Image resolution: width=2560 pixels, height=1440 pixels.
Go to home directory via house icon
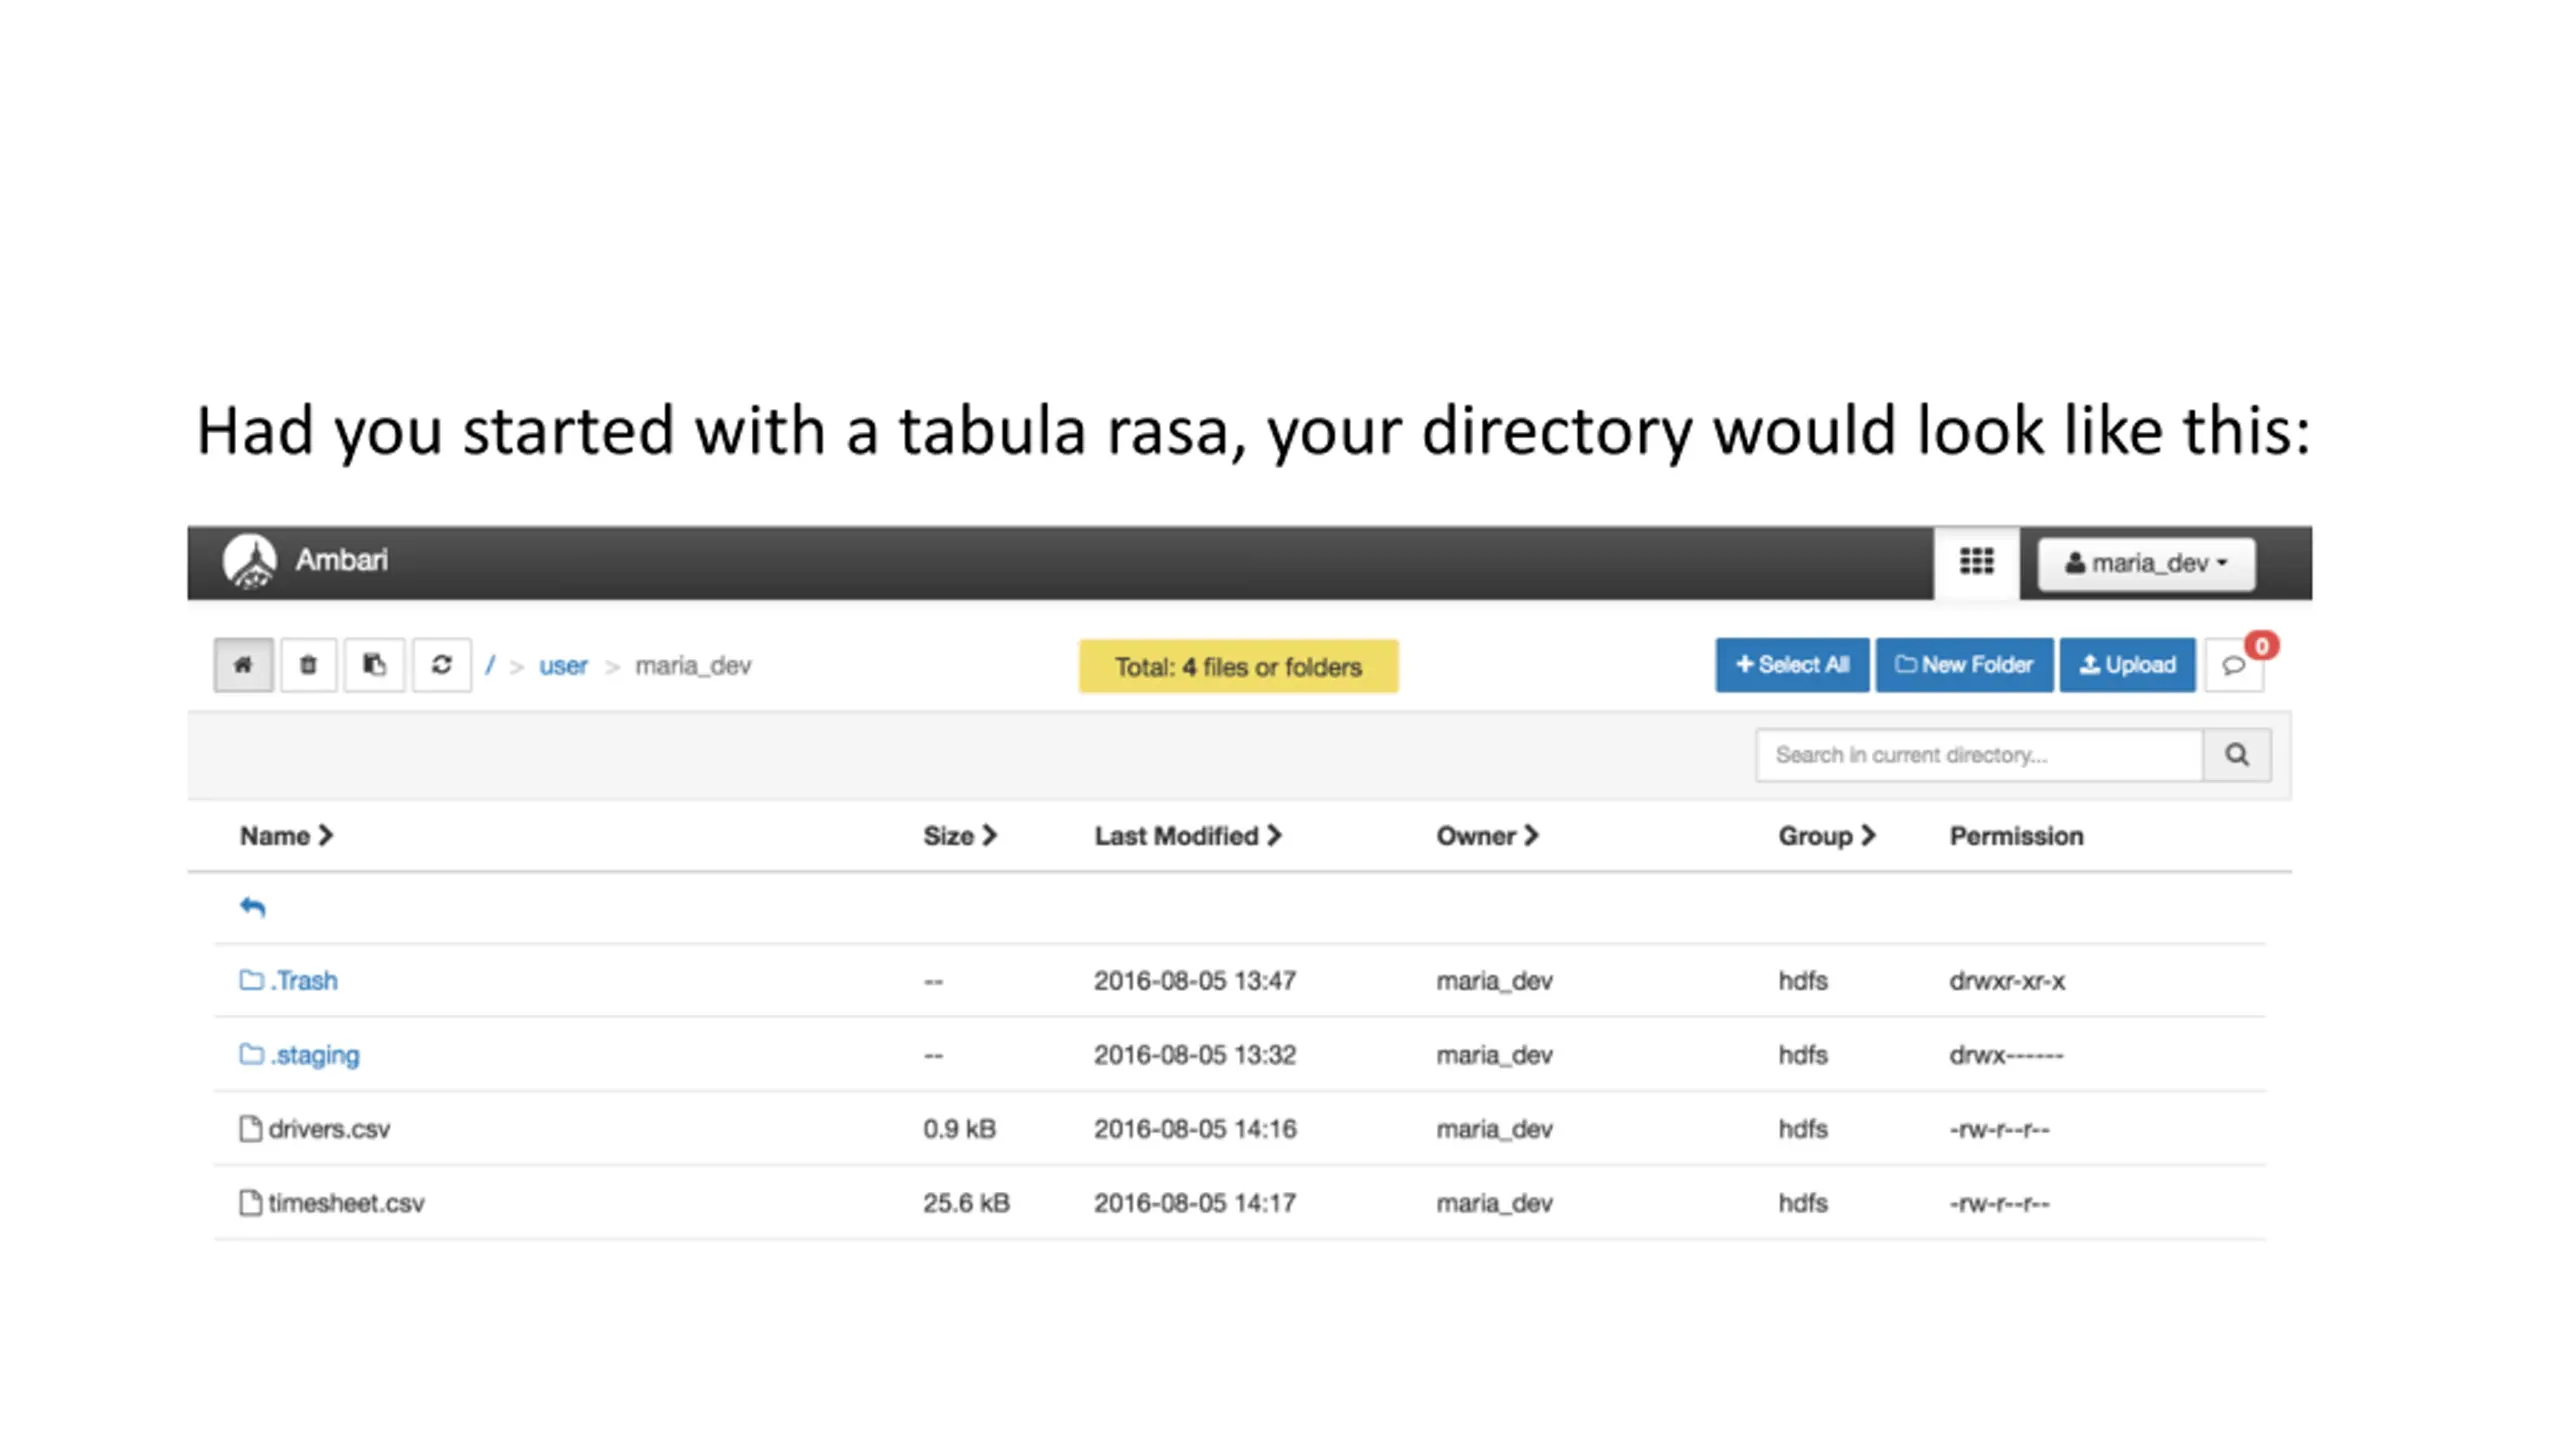(243, 665)
